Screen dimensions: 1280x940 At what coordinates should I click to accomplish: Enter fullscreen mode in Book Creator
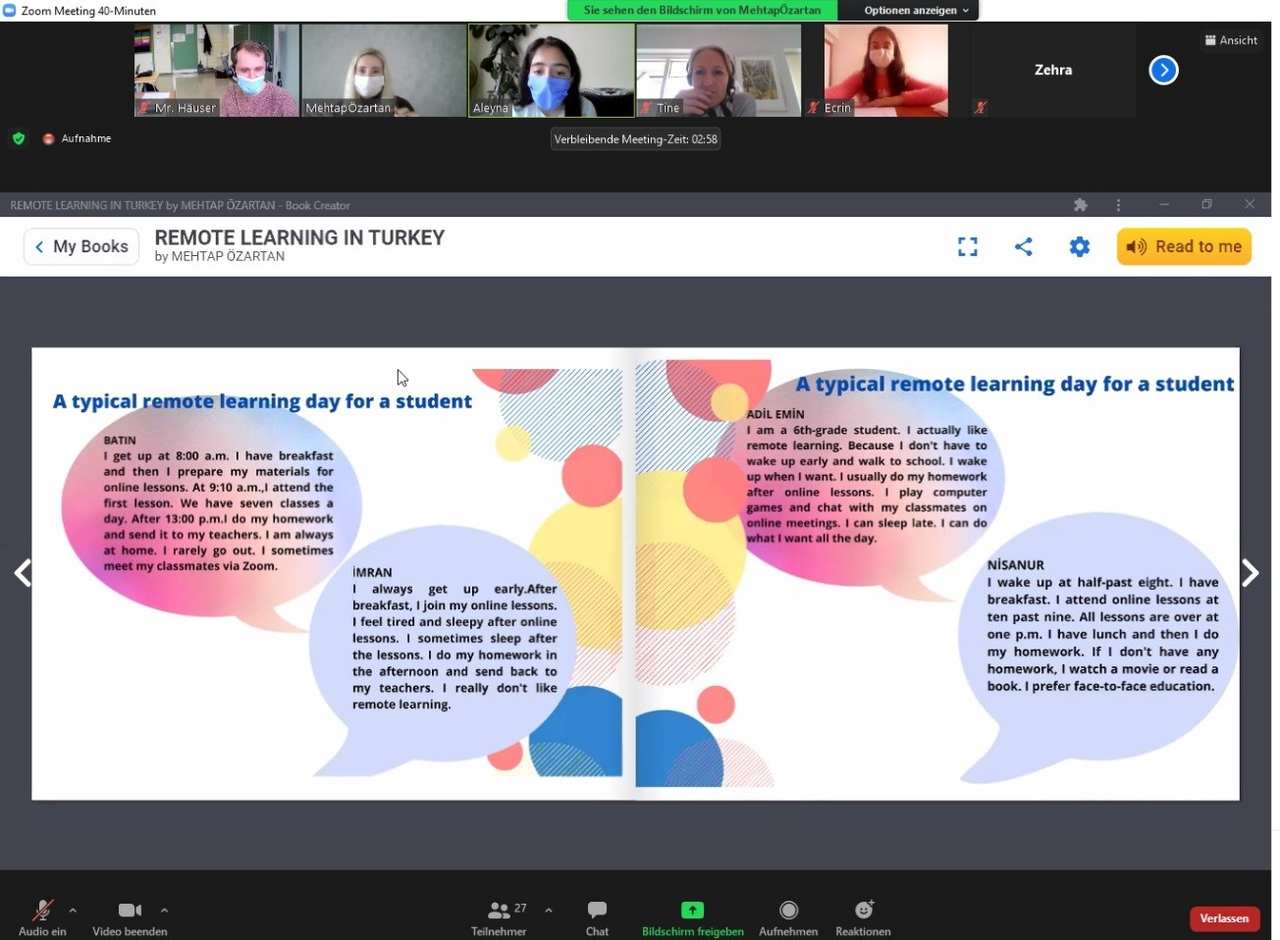pos(967,246)
